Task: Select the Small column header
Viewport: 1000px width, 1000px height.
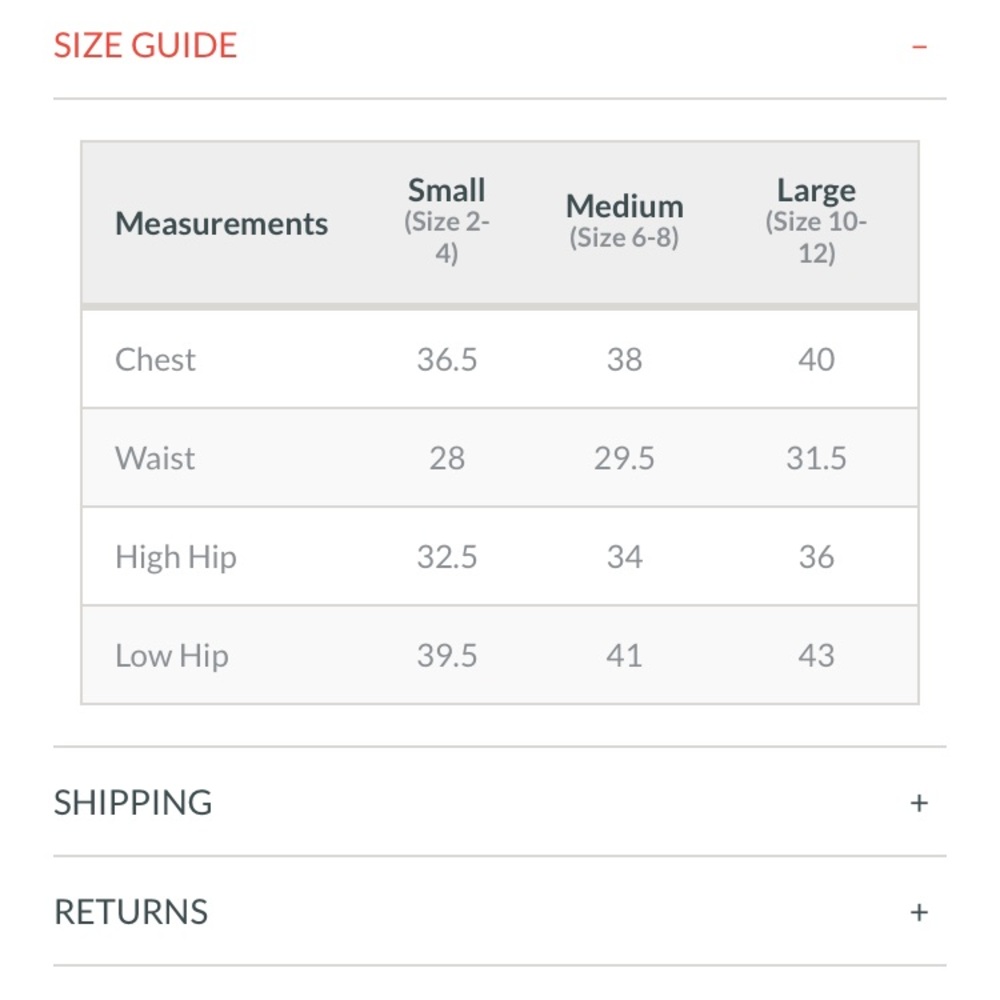Action: (x=447, y=191)
